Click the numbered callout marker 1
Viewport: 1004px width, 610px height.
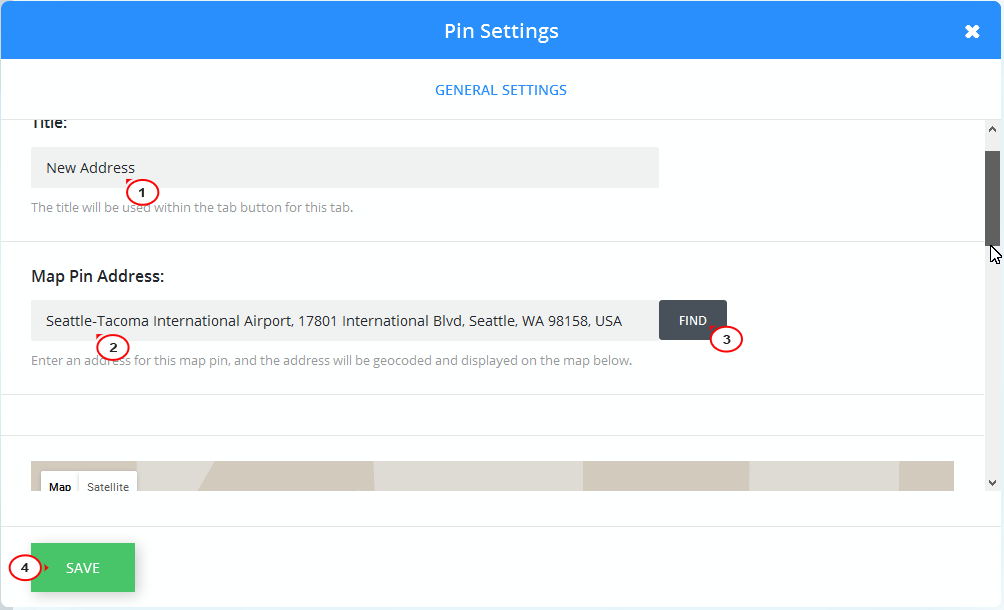click(x=142, y=192)
